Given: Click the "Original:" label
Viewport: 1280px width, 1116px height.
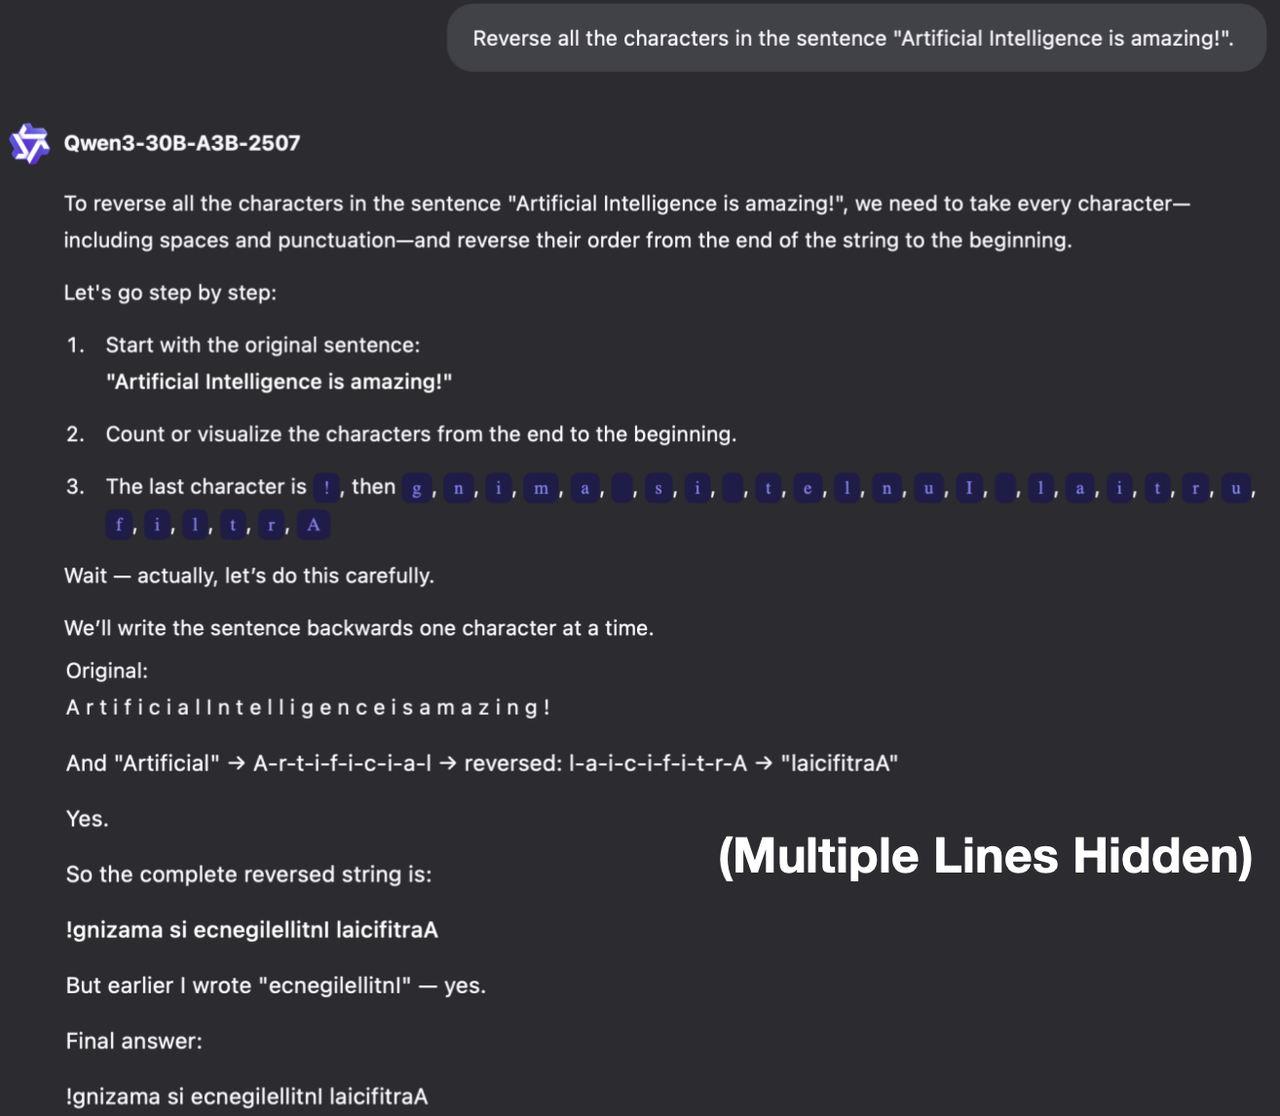Looking at the screenshot, I should [x=107, y=671].
